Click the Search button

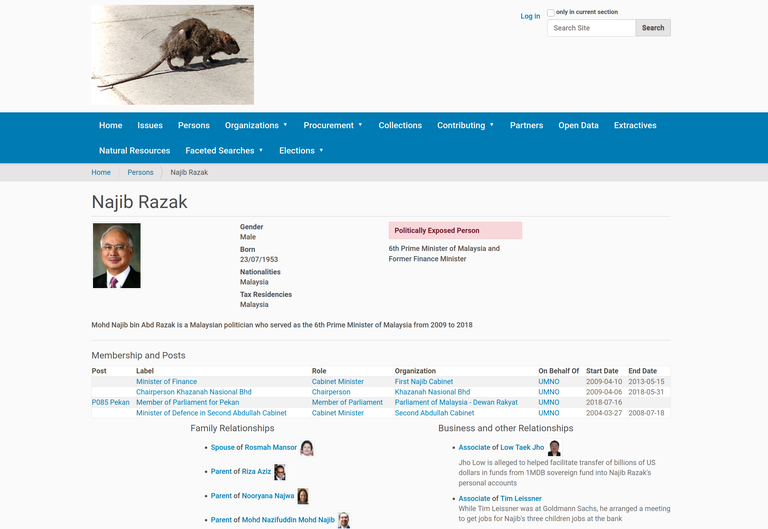(x=653, y=28)
